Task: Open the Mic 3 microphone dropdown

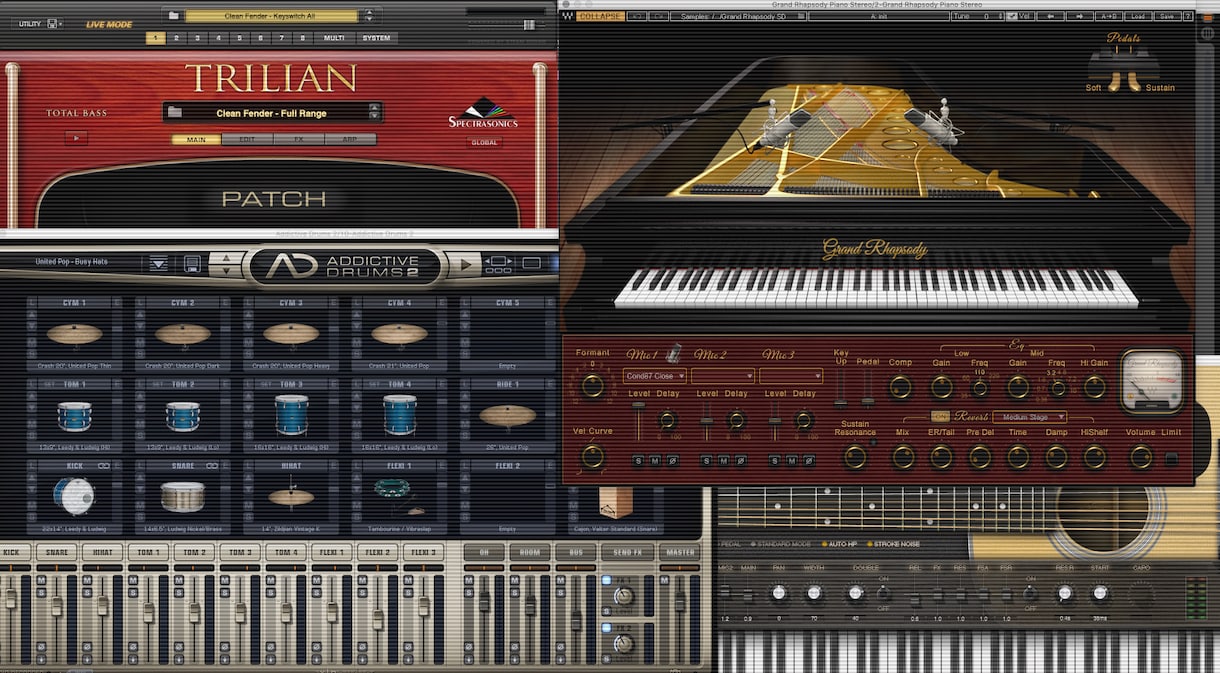Action: click(790, 376)
